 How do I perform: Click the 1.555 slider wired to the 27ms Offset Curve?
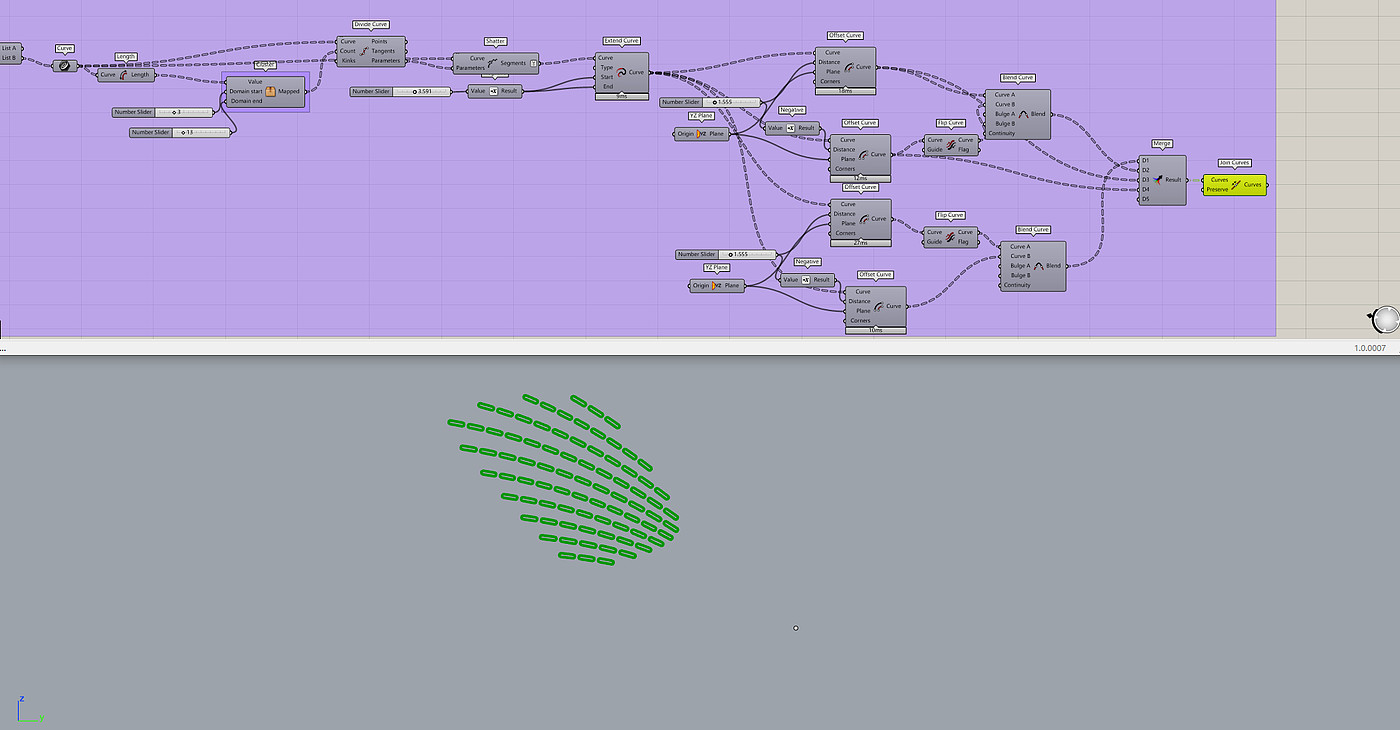726,254
